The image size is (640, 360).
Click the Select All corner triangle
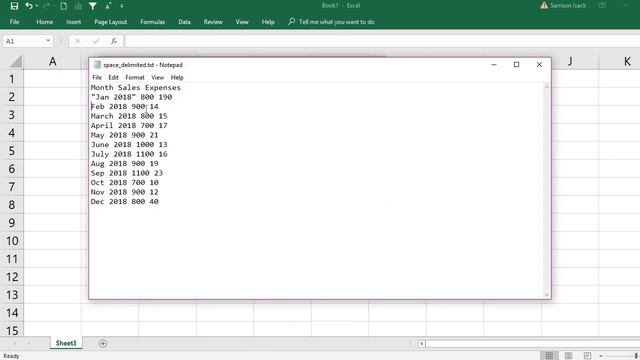[16, 62]
